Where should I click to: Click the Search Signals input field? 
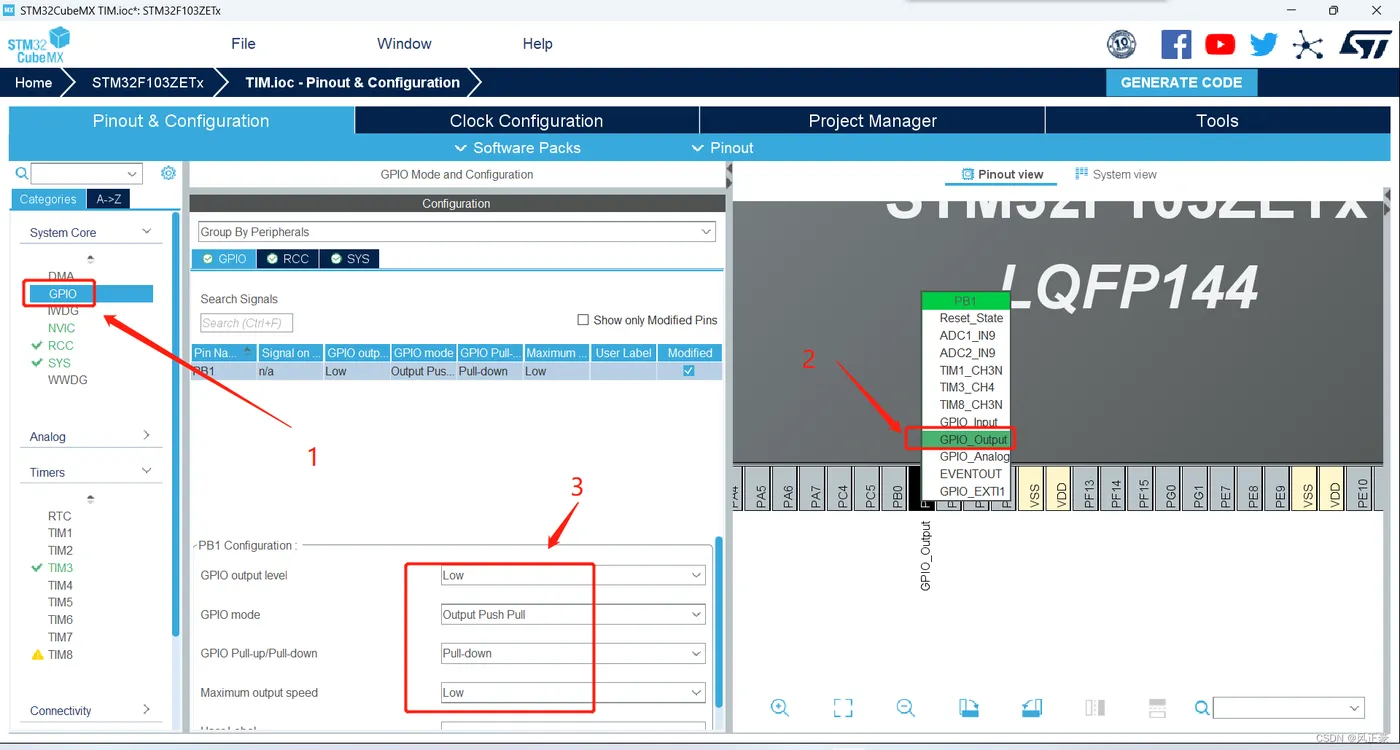[246, 323]
